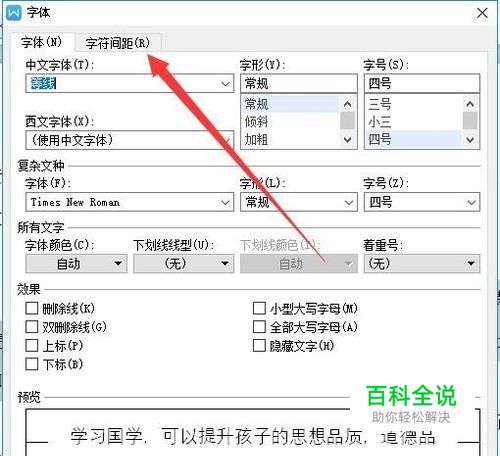Click the up arrow of the 字形 list scrollbar

(347, 104)
